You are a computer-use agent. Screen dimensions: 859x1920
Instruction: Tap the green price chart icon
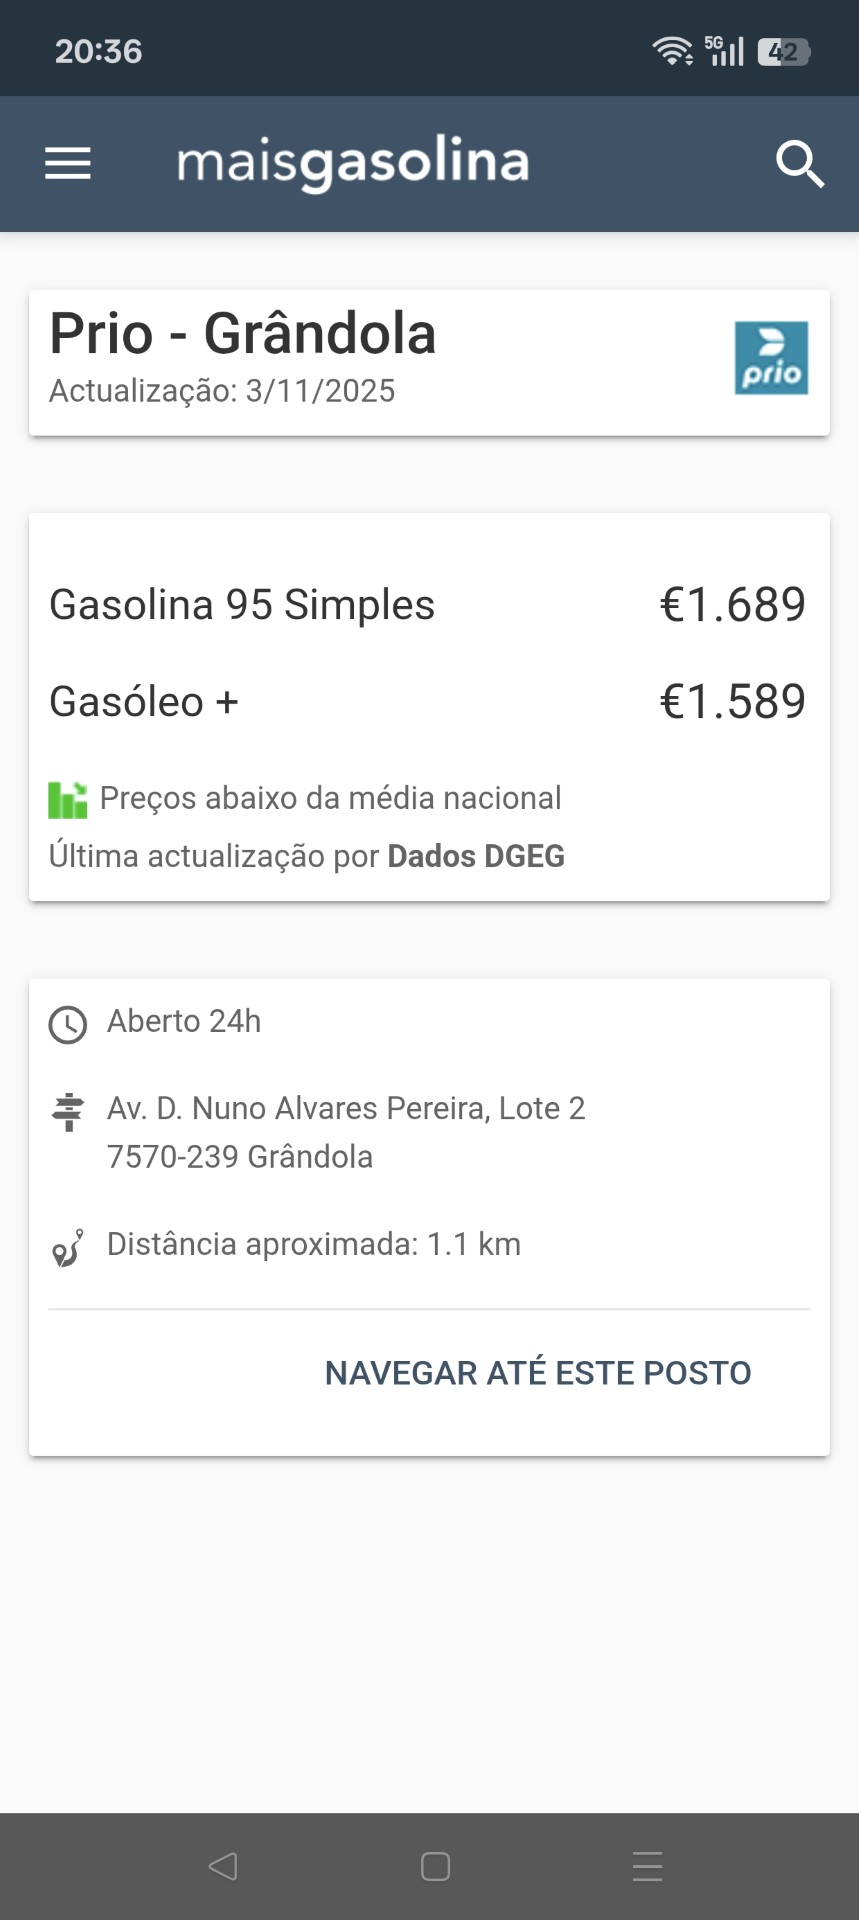tap(68, 800)
